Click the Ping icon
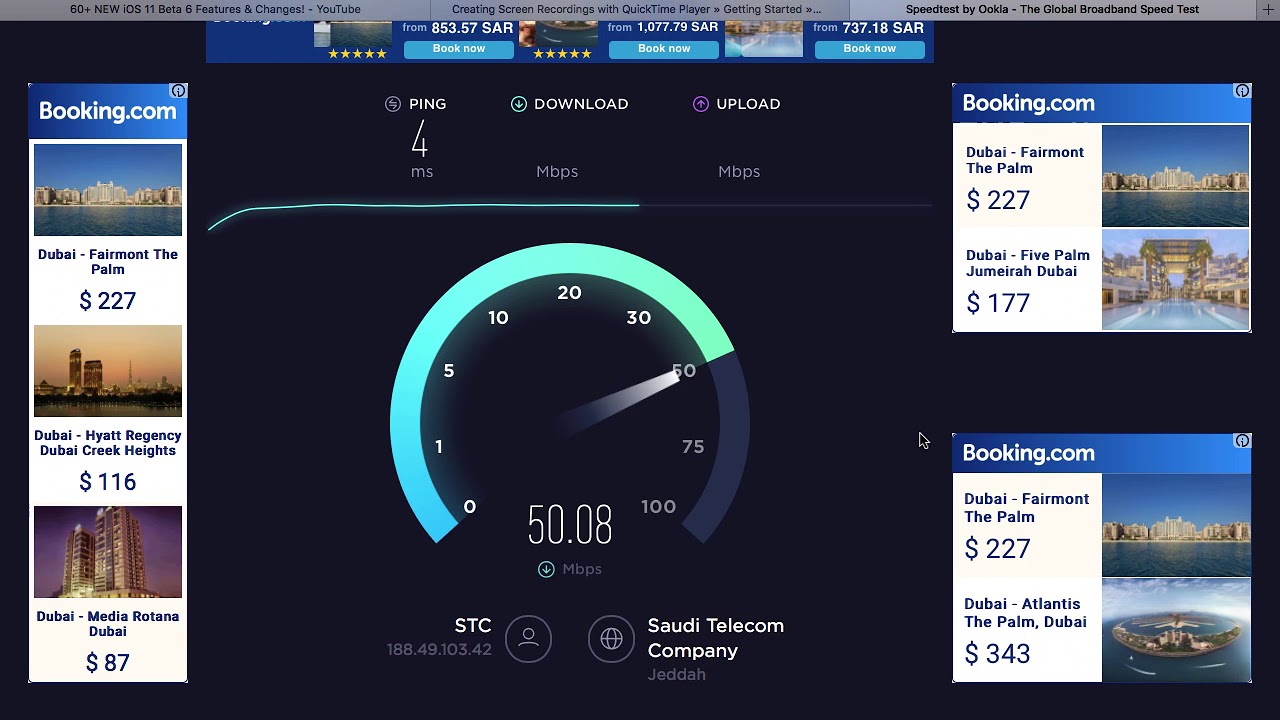This screenshot has height=720, width=1280. [x=393, y=104]
